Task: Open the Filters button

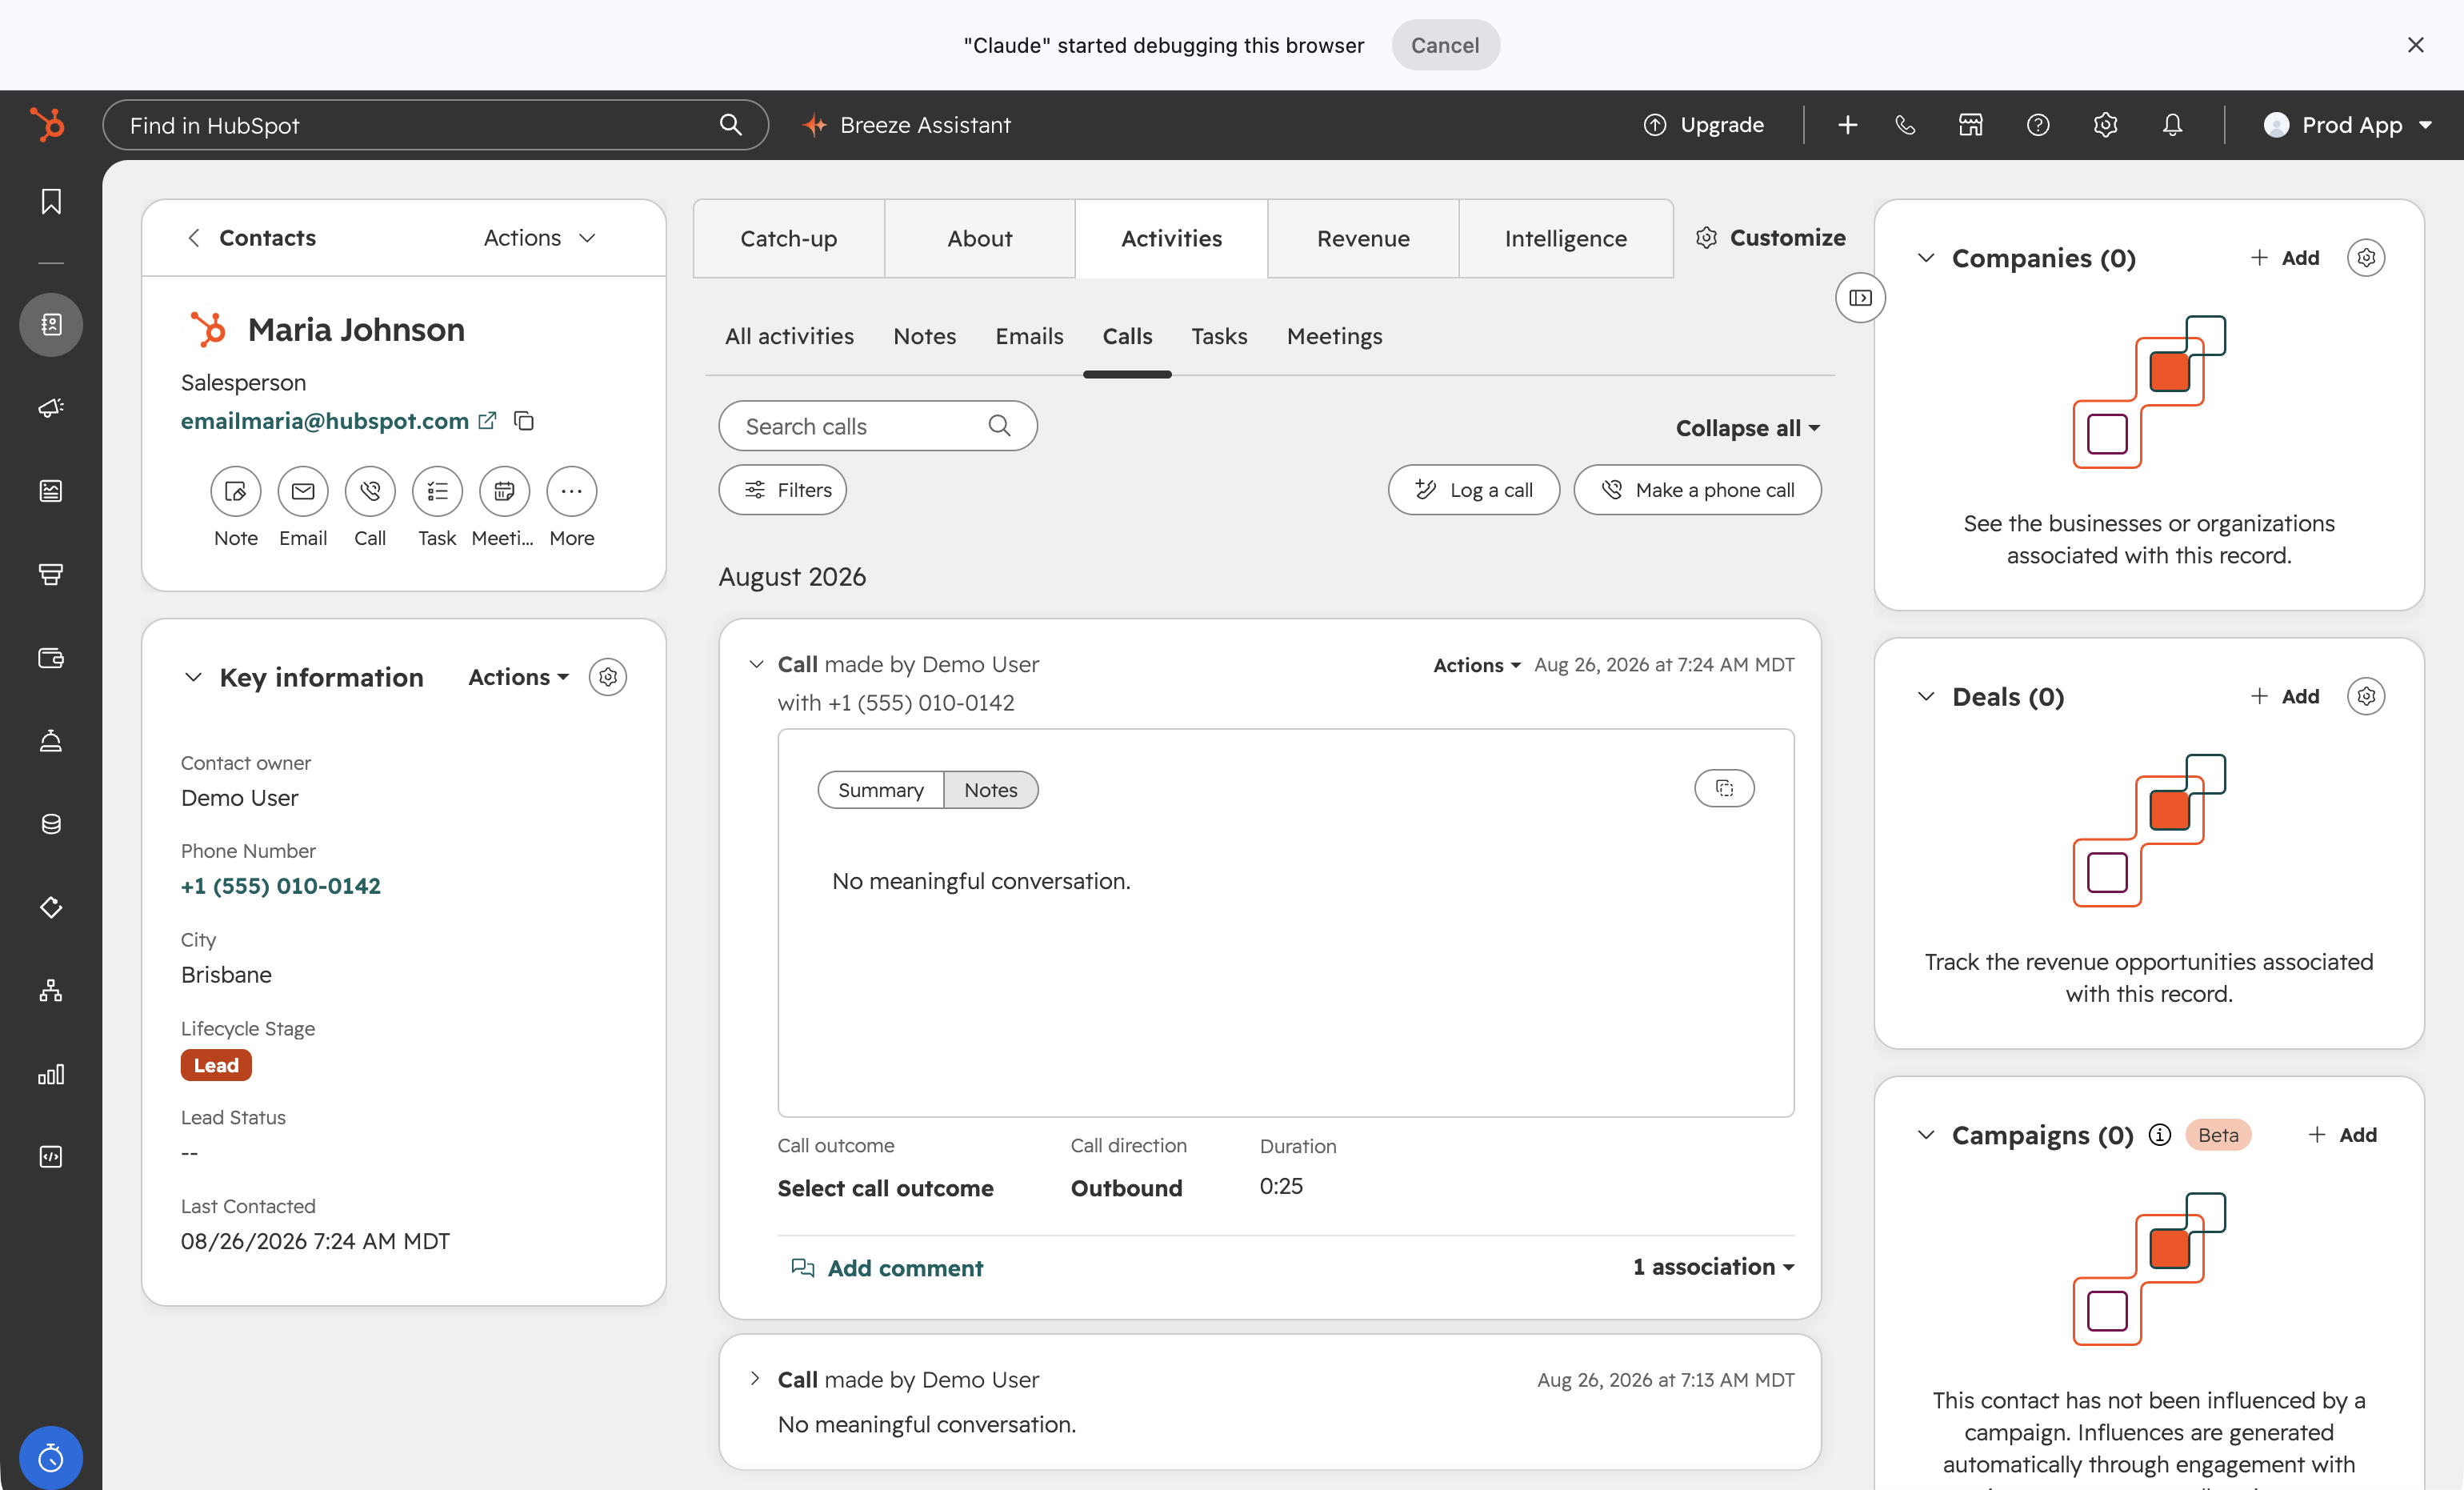Action: (782, 490)
